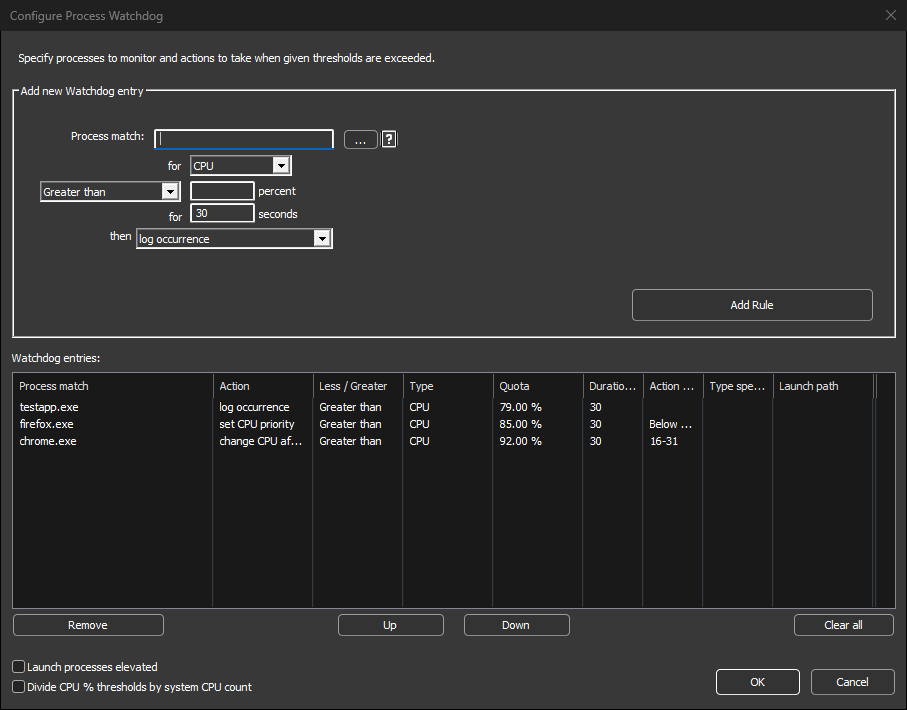Open the CPU metric type dropdown

click(x=241, y=165)
